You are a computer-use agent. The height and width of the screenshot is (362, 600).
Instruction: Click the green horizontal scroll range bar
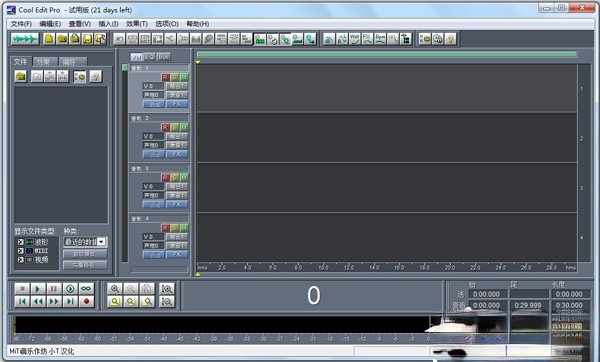tap(386, 54)
